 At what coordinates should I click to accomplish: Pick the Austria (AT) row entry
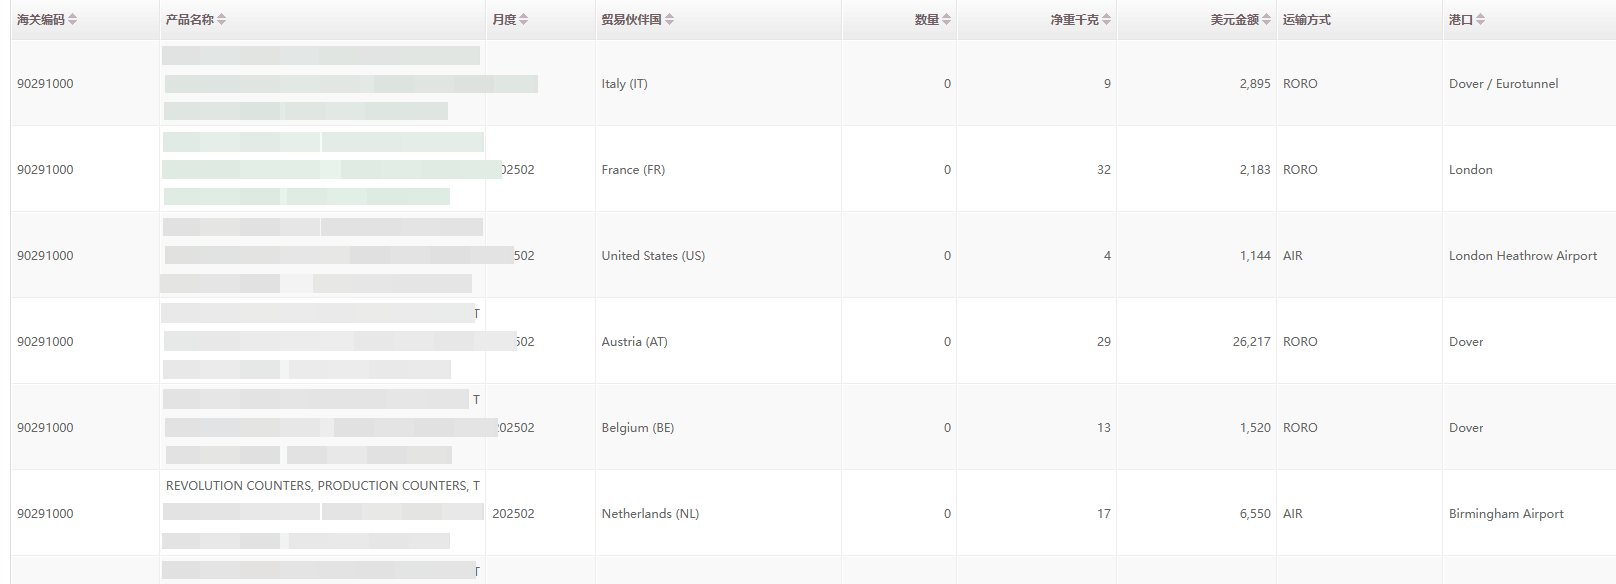click(x=634, y=342)
